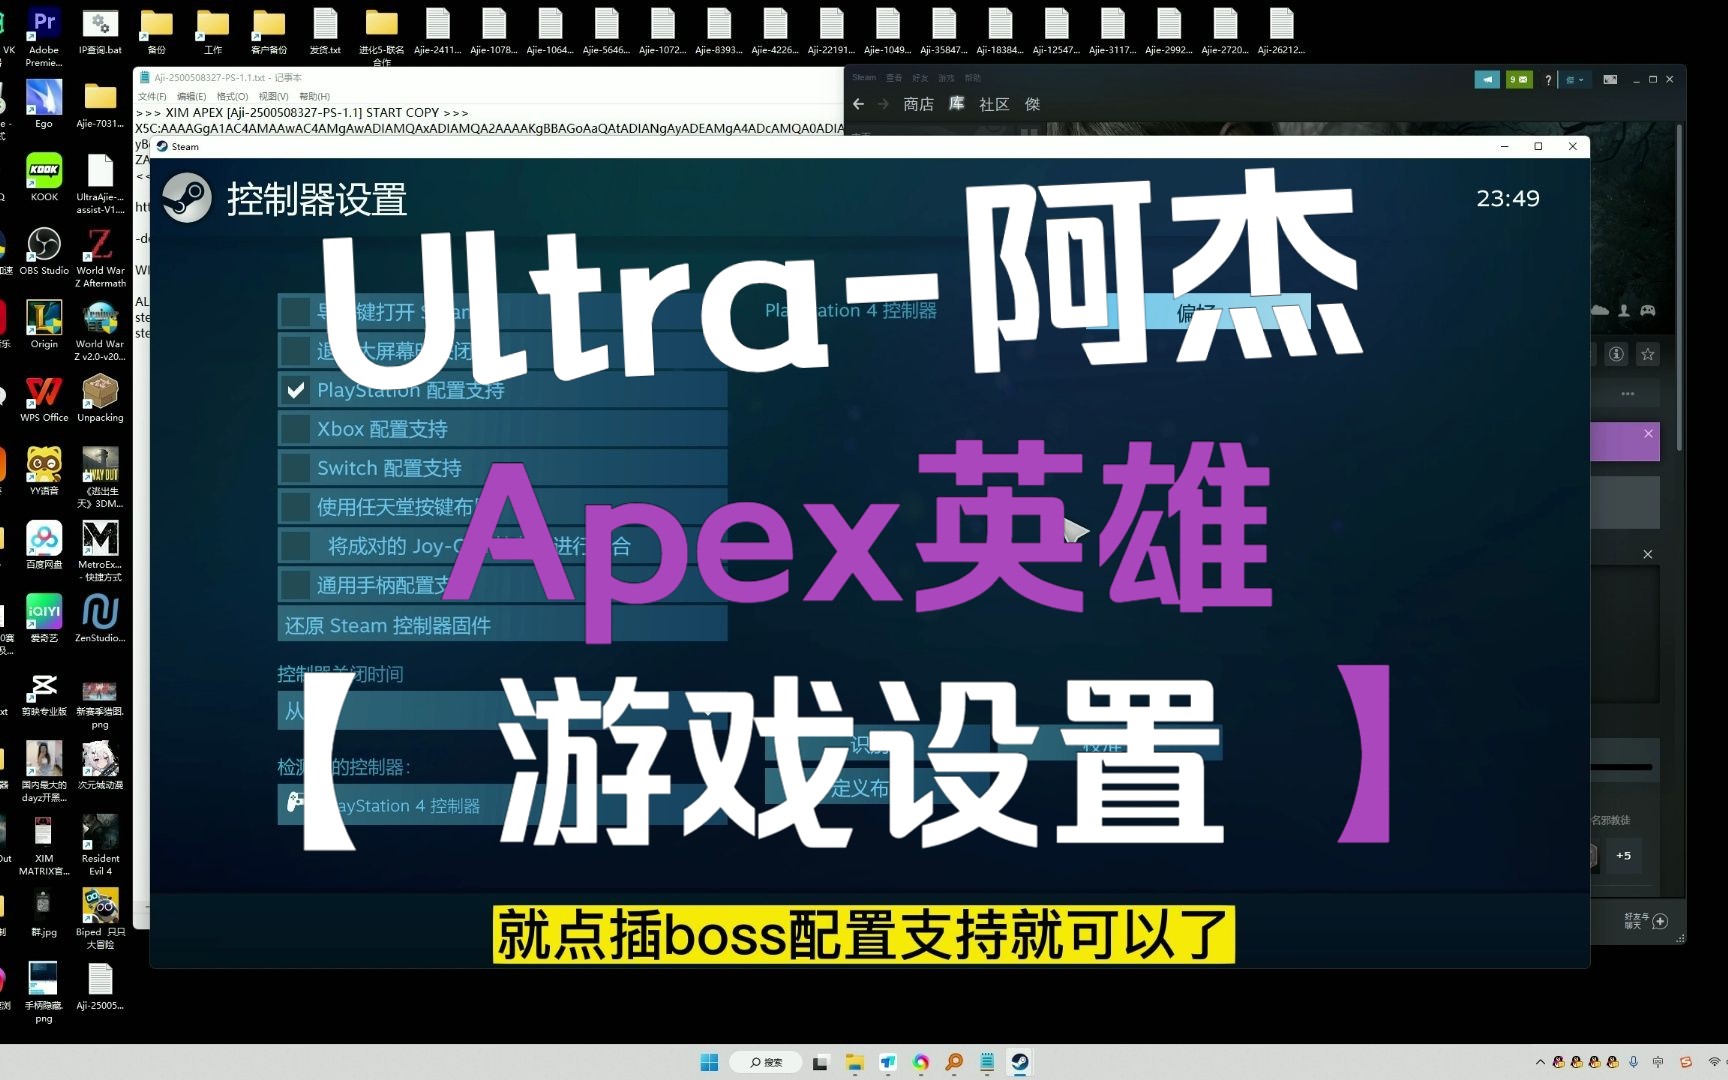
Task: Click the green message notification icon in Steam
Action: coord(1518,78)
